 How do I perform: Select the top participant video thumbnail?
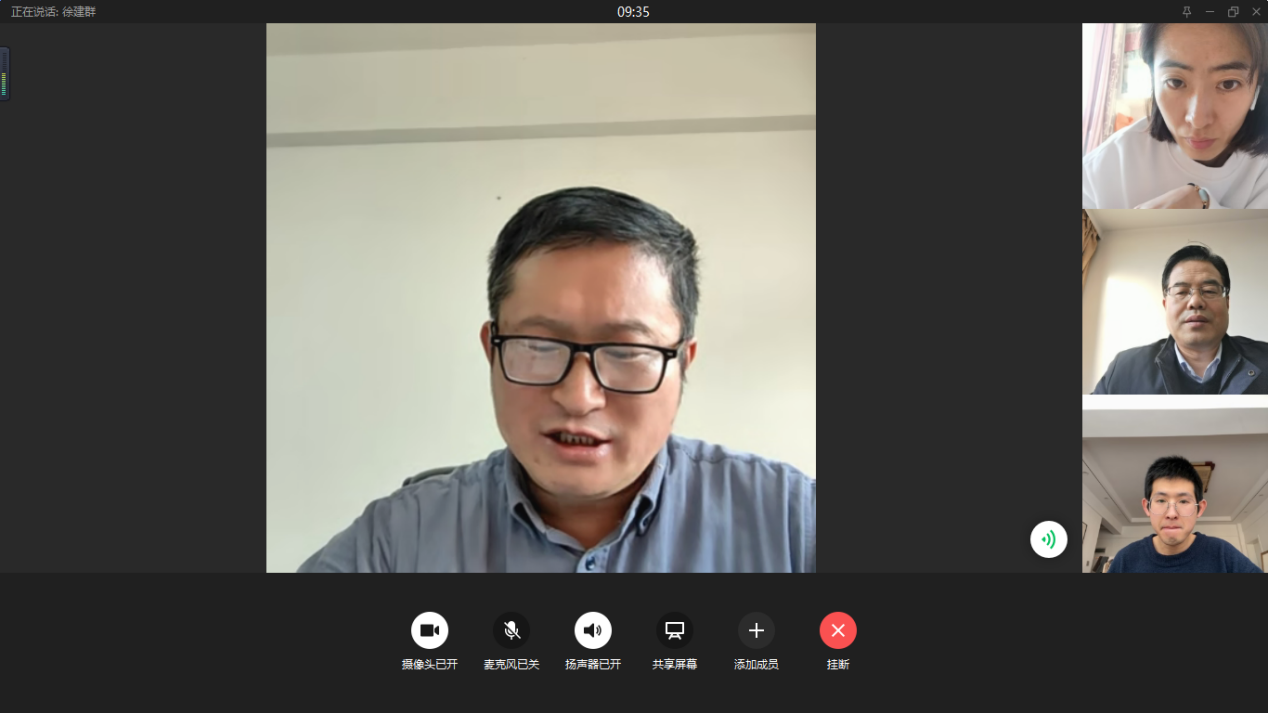(x=1174, y=116)
